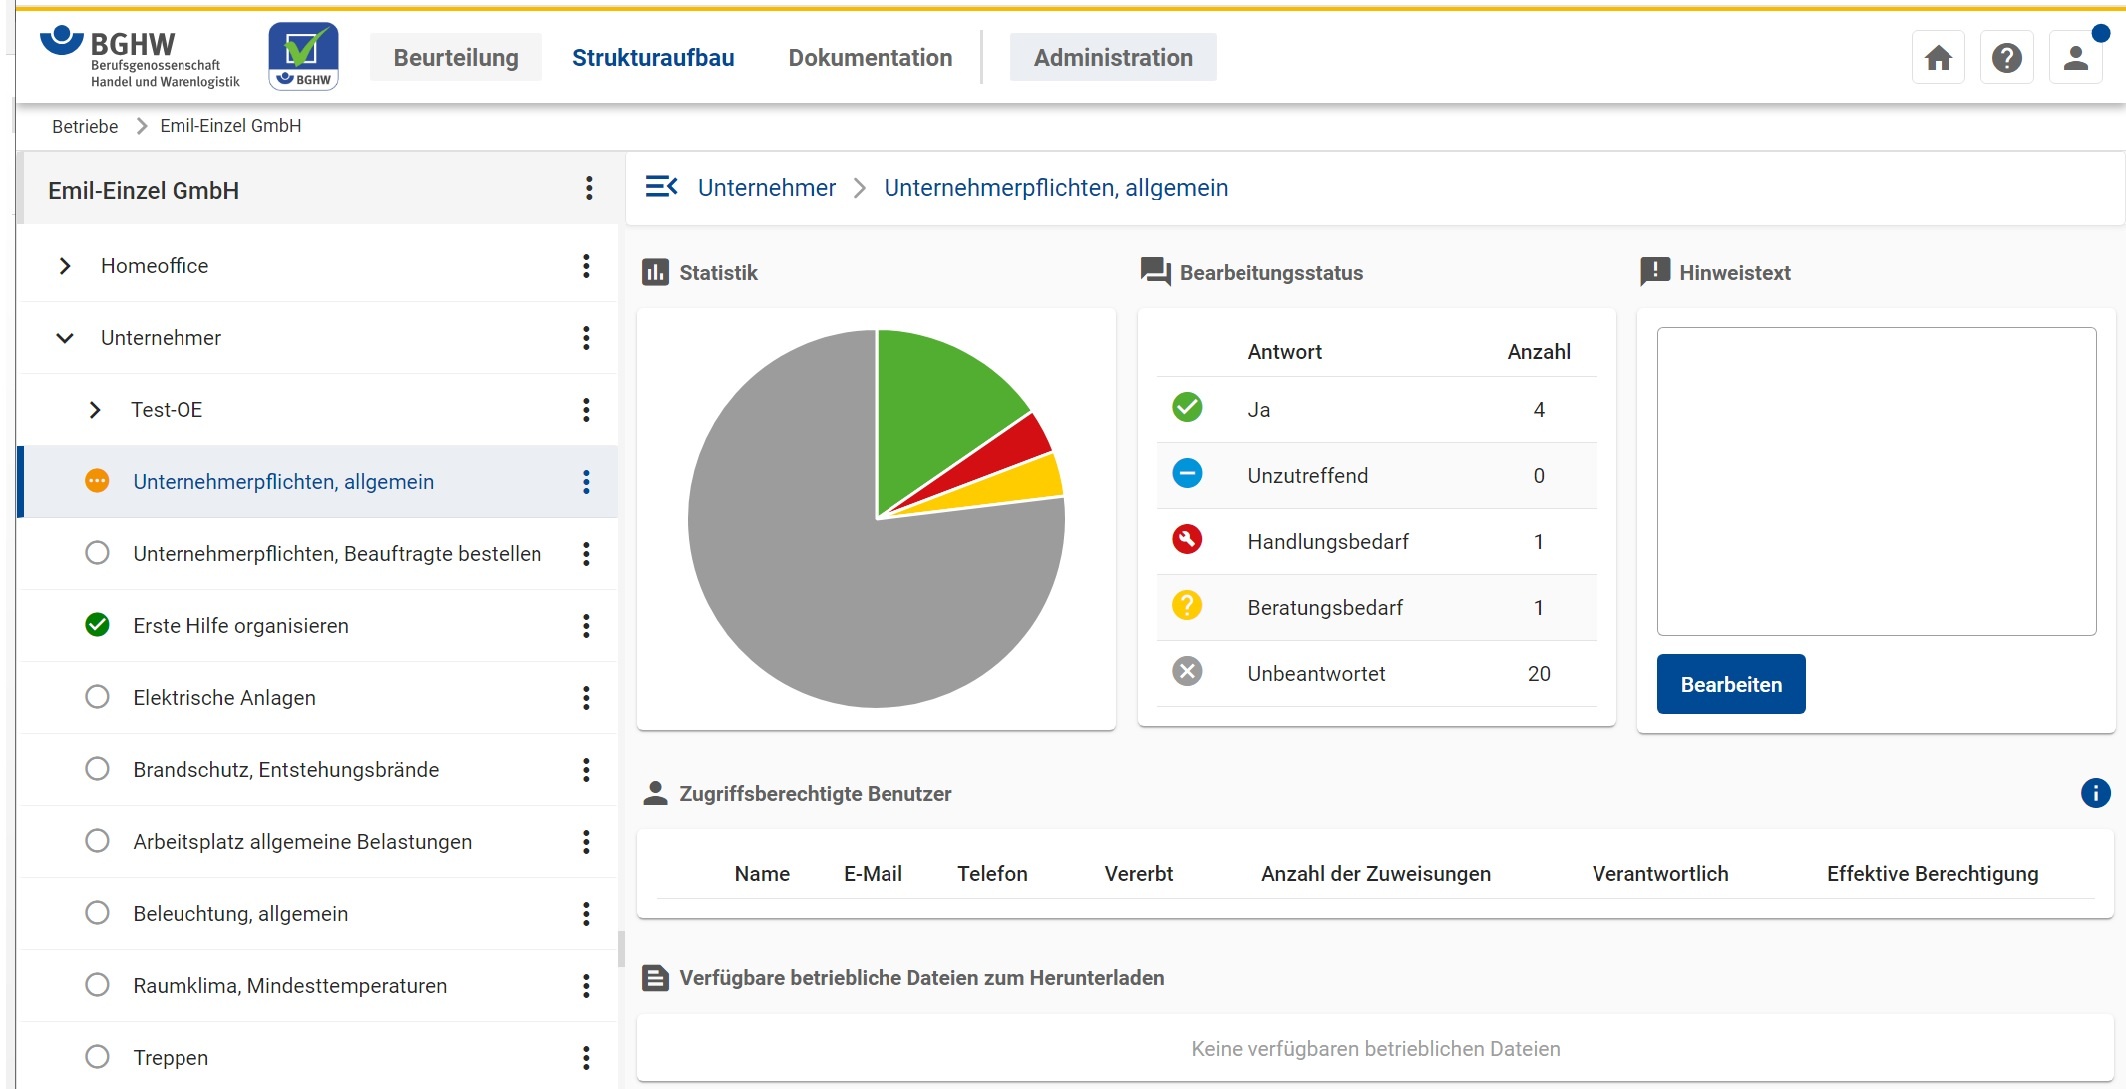Open the user profile icon

pyautogui.click(x=2075, y=58)
